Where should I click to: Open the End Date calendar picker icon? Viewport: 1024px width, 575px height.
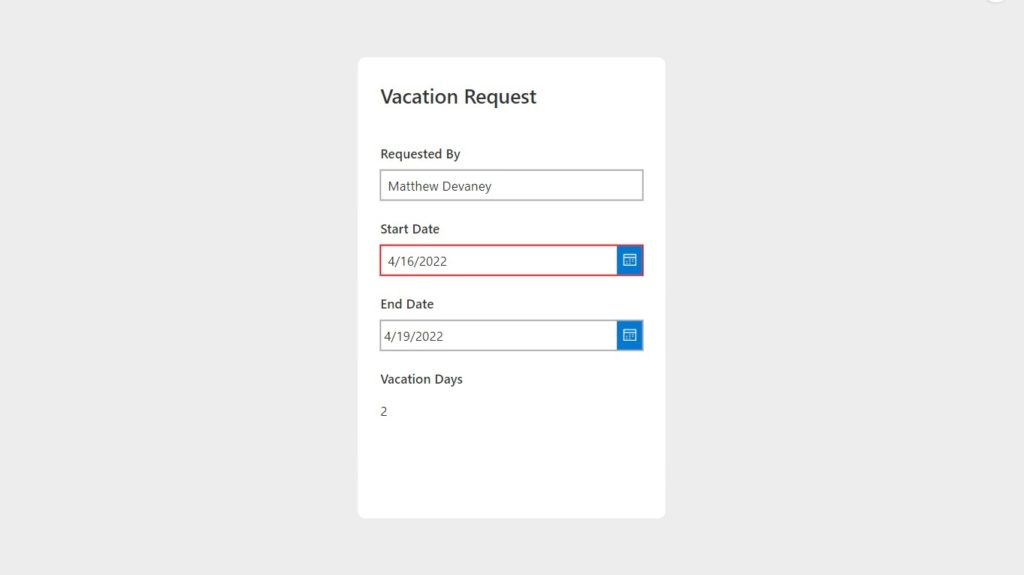pos(630,335)
